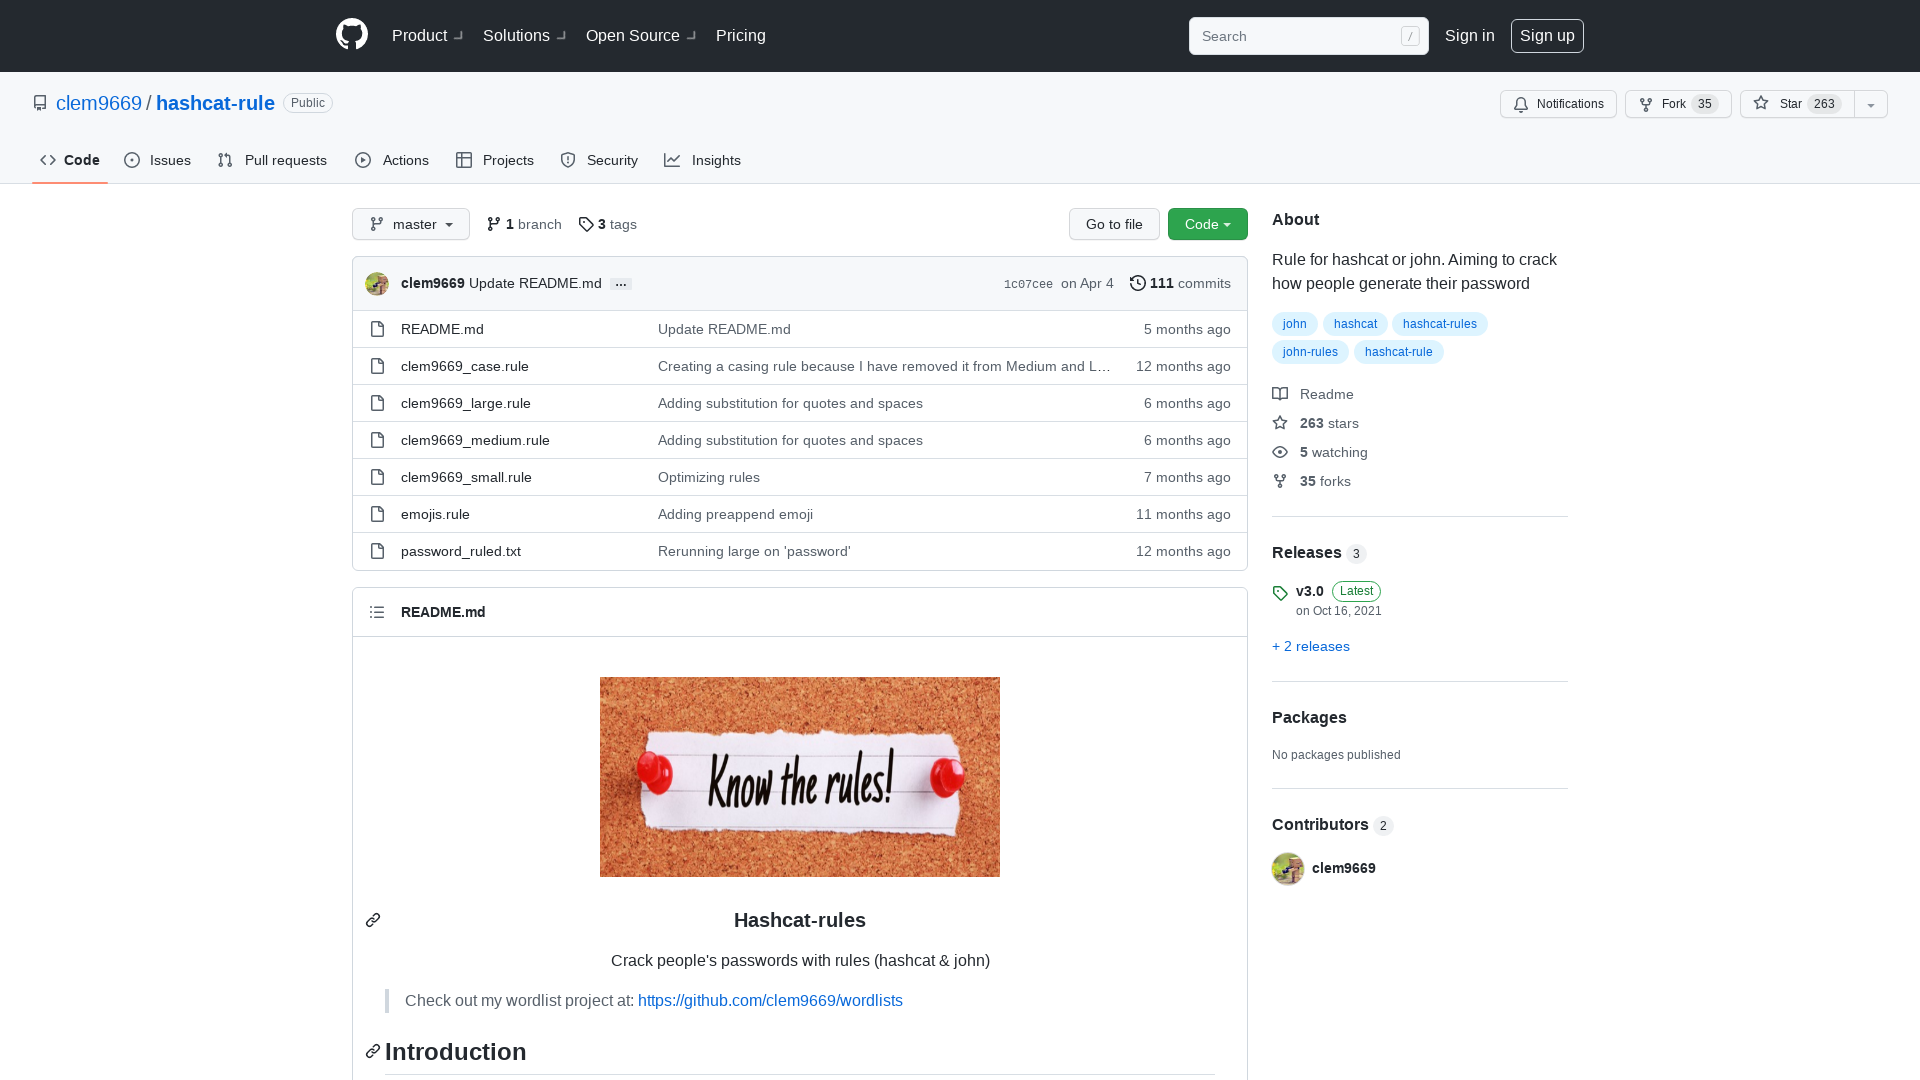The height and width of the screenshot is (1080, 1920).
Task: Switch to the Issues tab
Action: (158, 160)
